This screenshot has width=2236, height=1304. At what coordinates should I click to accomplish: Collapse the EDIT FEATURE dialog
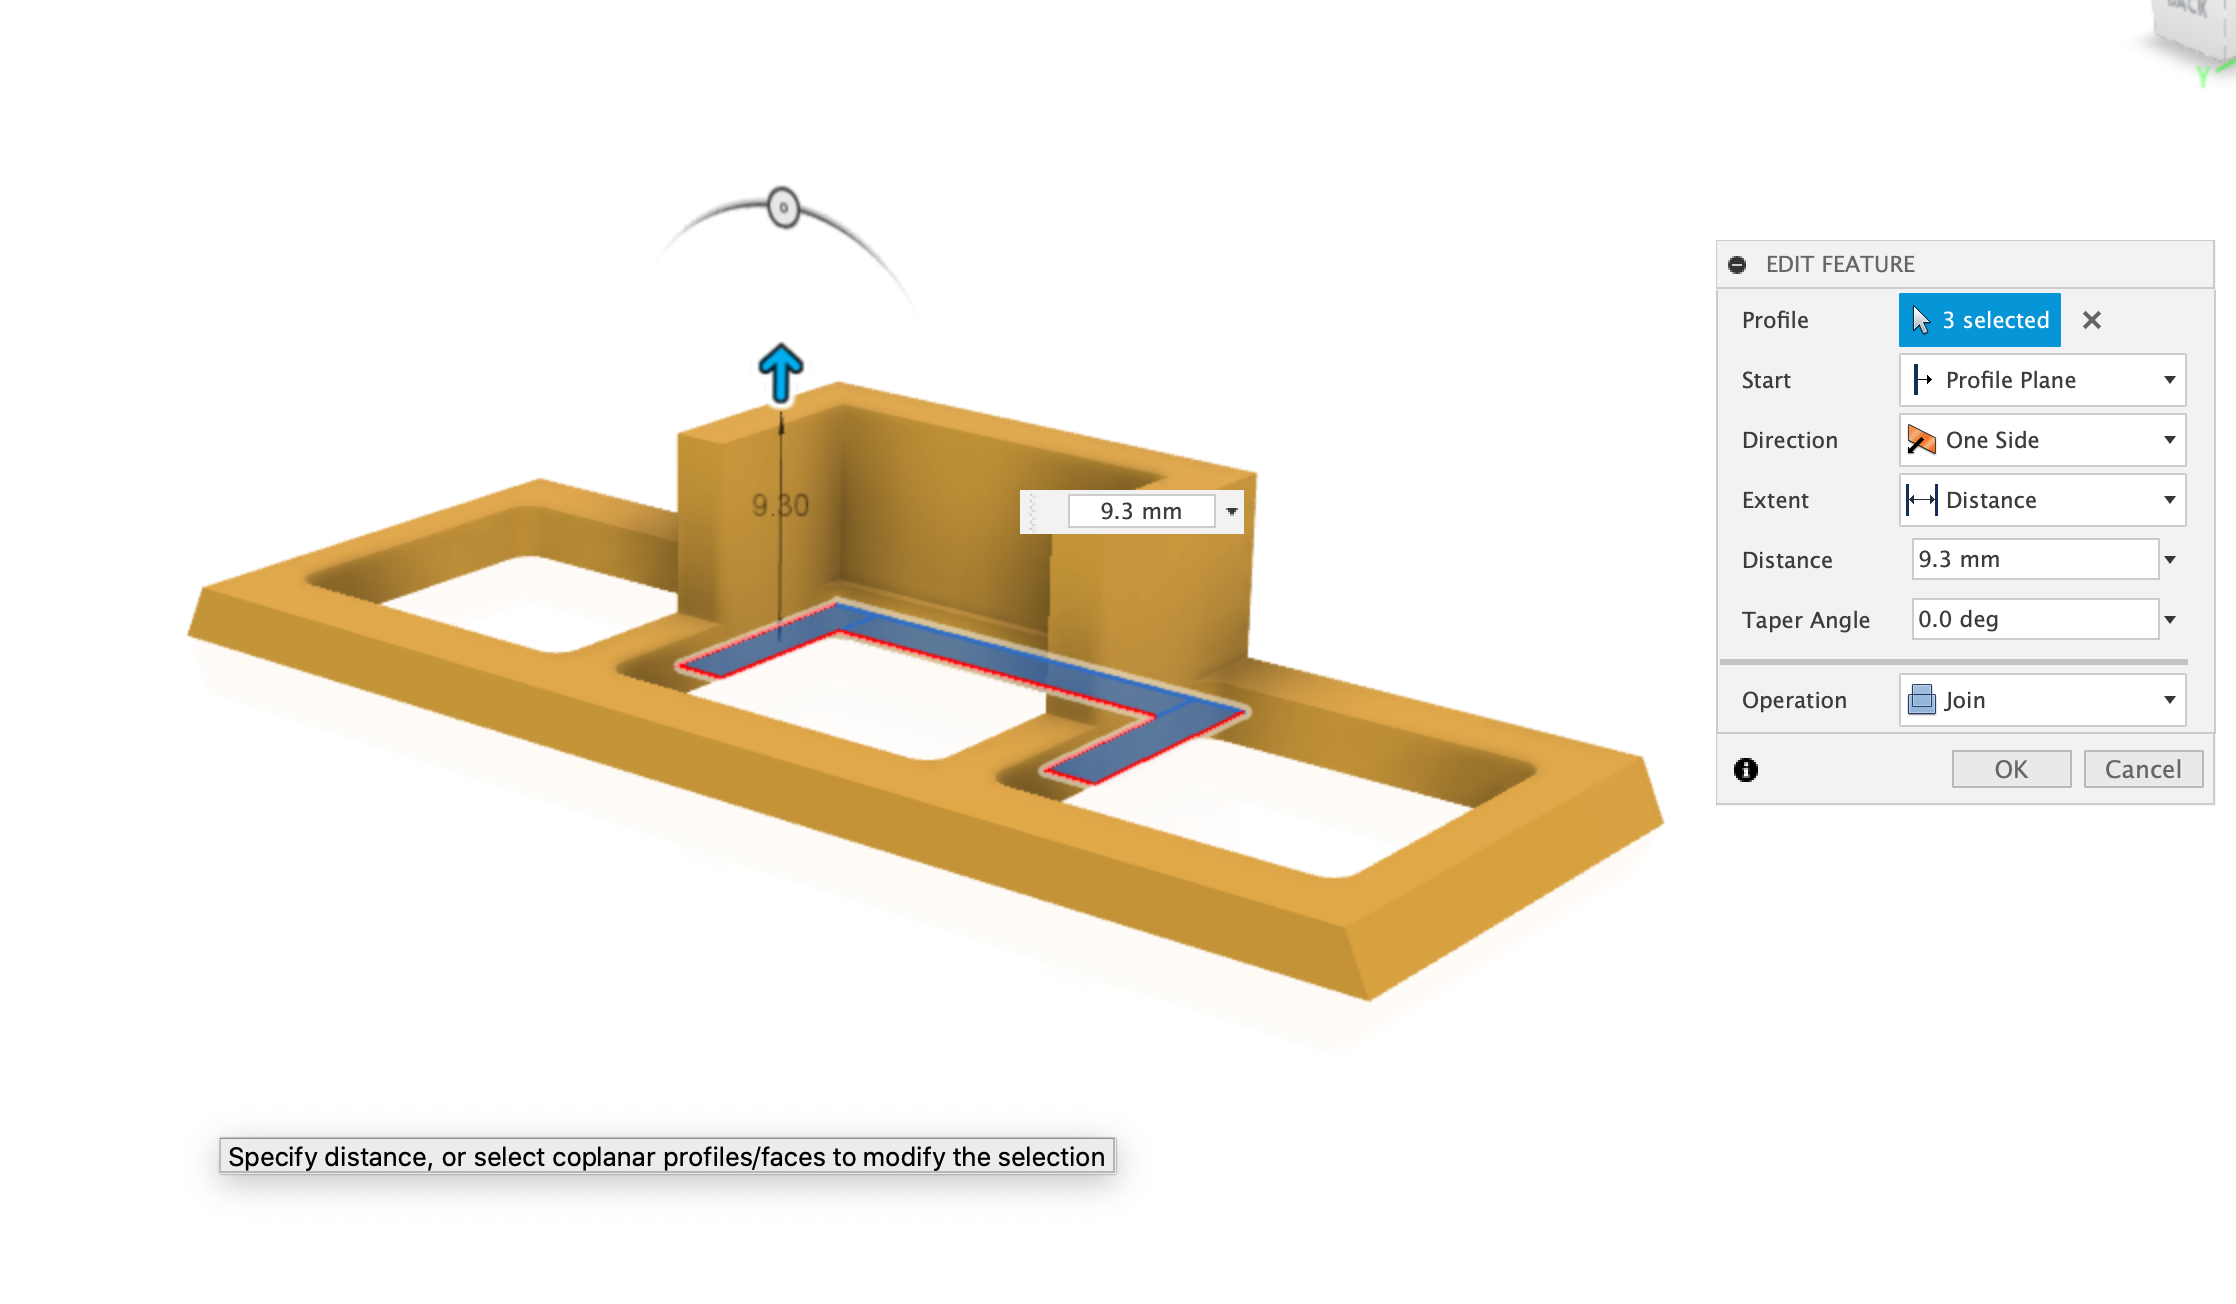(x=1737, y=265)
